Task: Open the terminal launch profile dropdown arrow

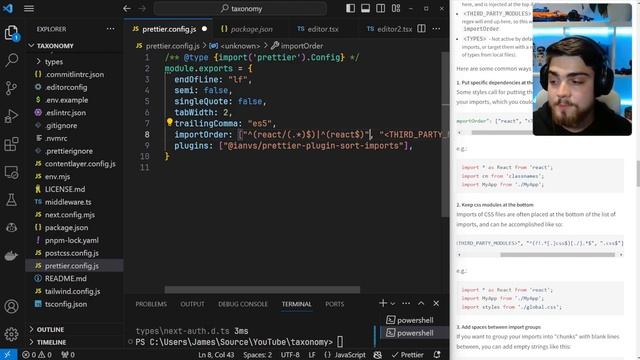Action: [x=393, y=304]
